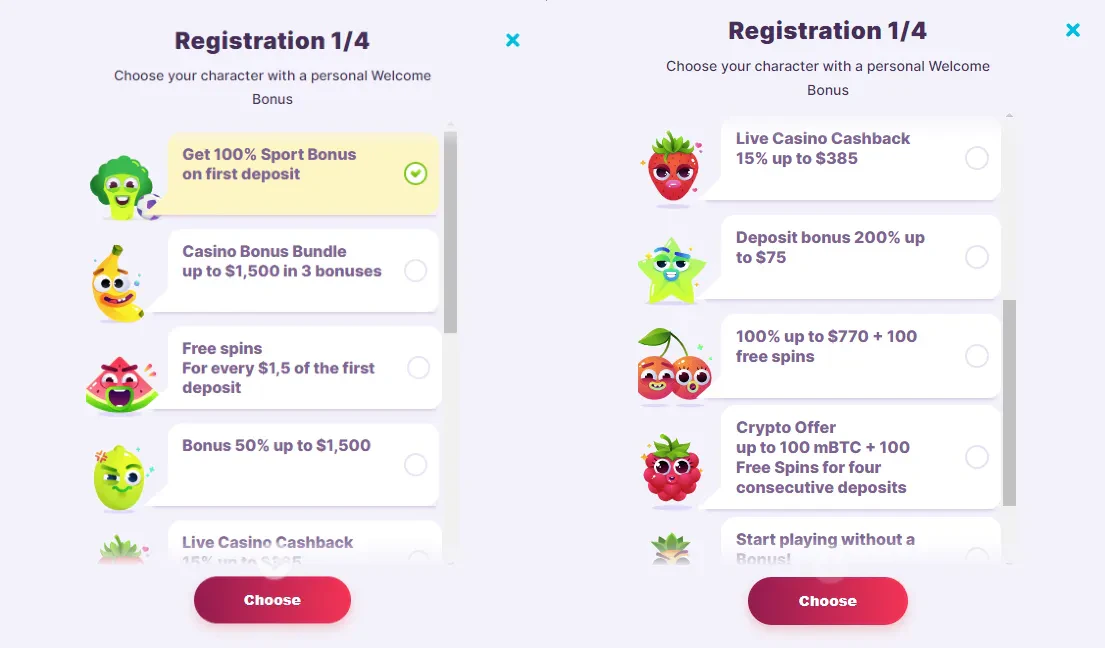Select the Bonus 50% up to $1,500 radio

(x=416, y=464)
